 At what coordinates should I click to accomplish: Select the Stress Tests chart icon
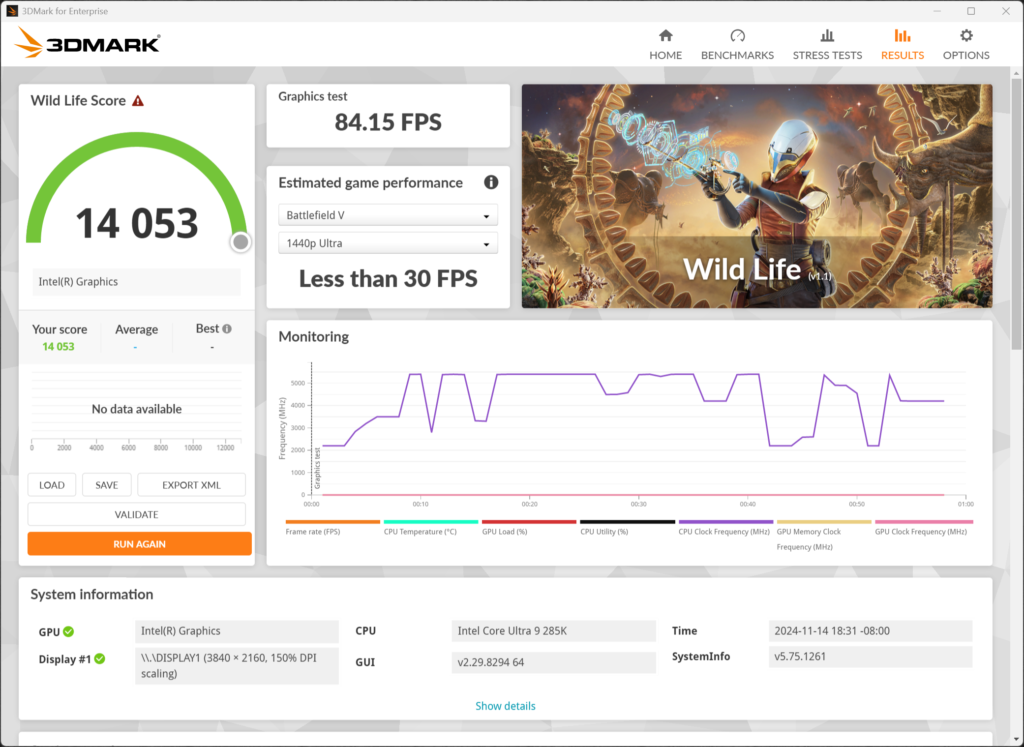pos(827,44)
